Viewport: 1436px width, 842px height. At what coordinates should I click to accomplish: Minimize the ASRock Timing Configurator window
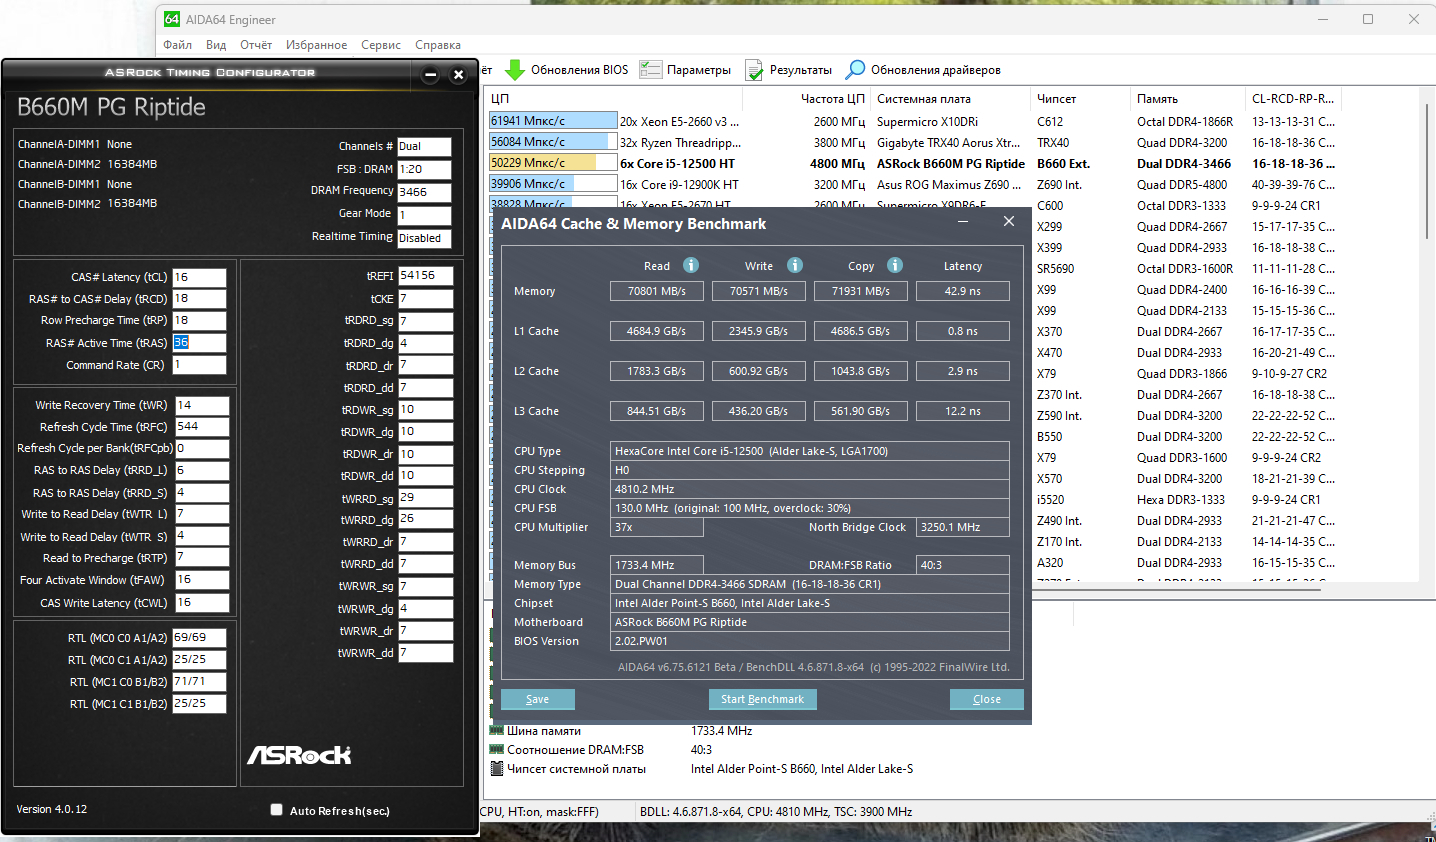431,75
